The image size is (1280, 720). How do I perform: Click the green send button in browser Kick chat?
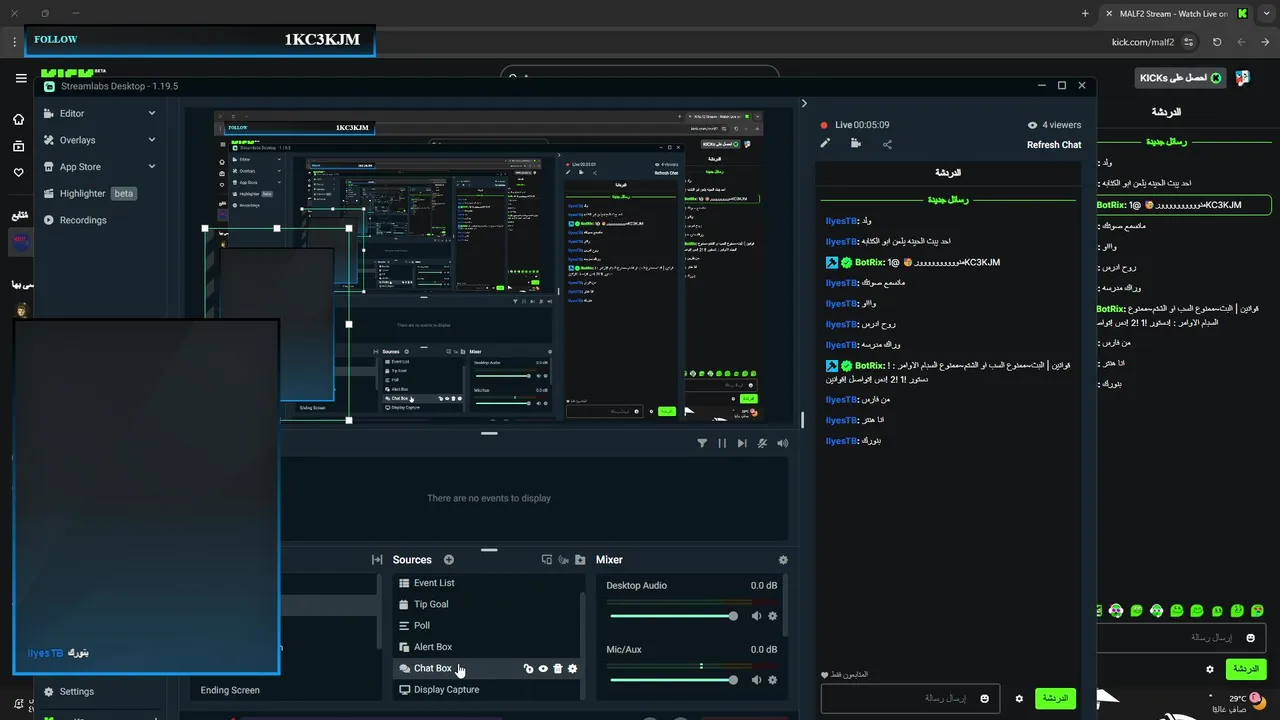pyautogui.click(x=1246, y=668)
